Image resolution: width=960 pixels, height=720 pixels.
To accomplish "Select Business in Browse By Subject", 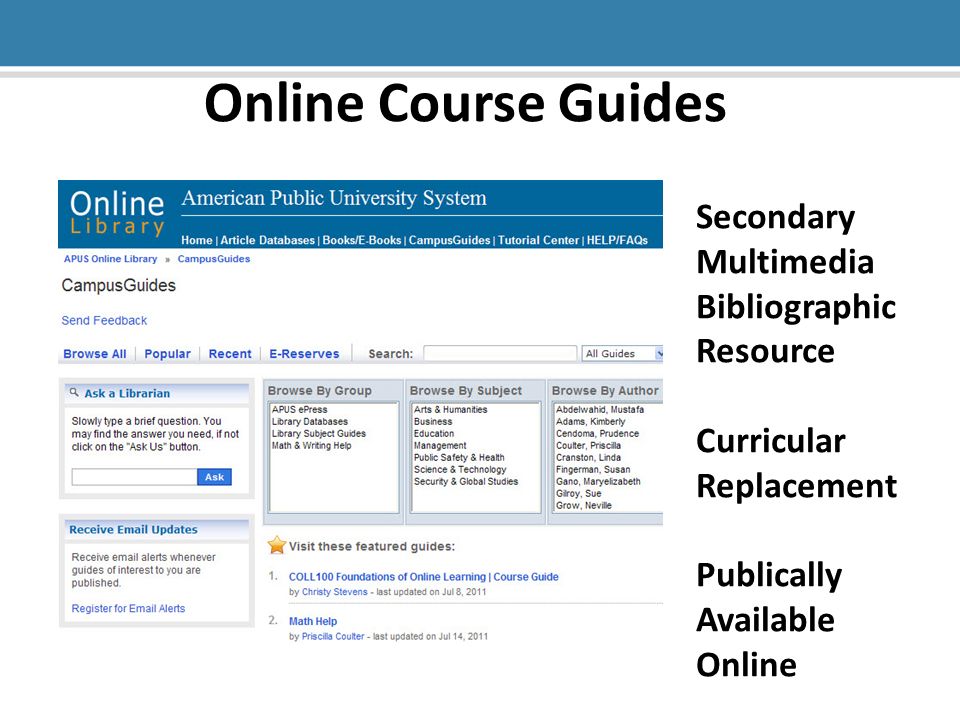I will 433,422.
